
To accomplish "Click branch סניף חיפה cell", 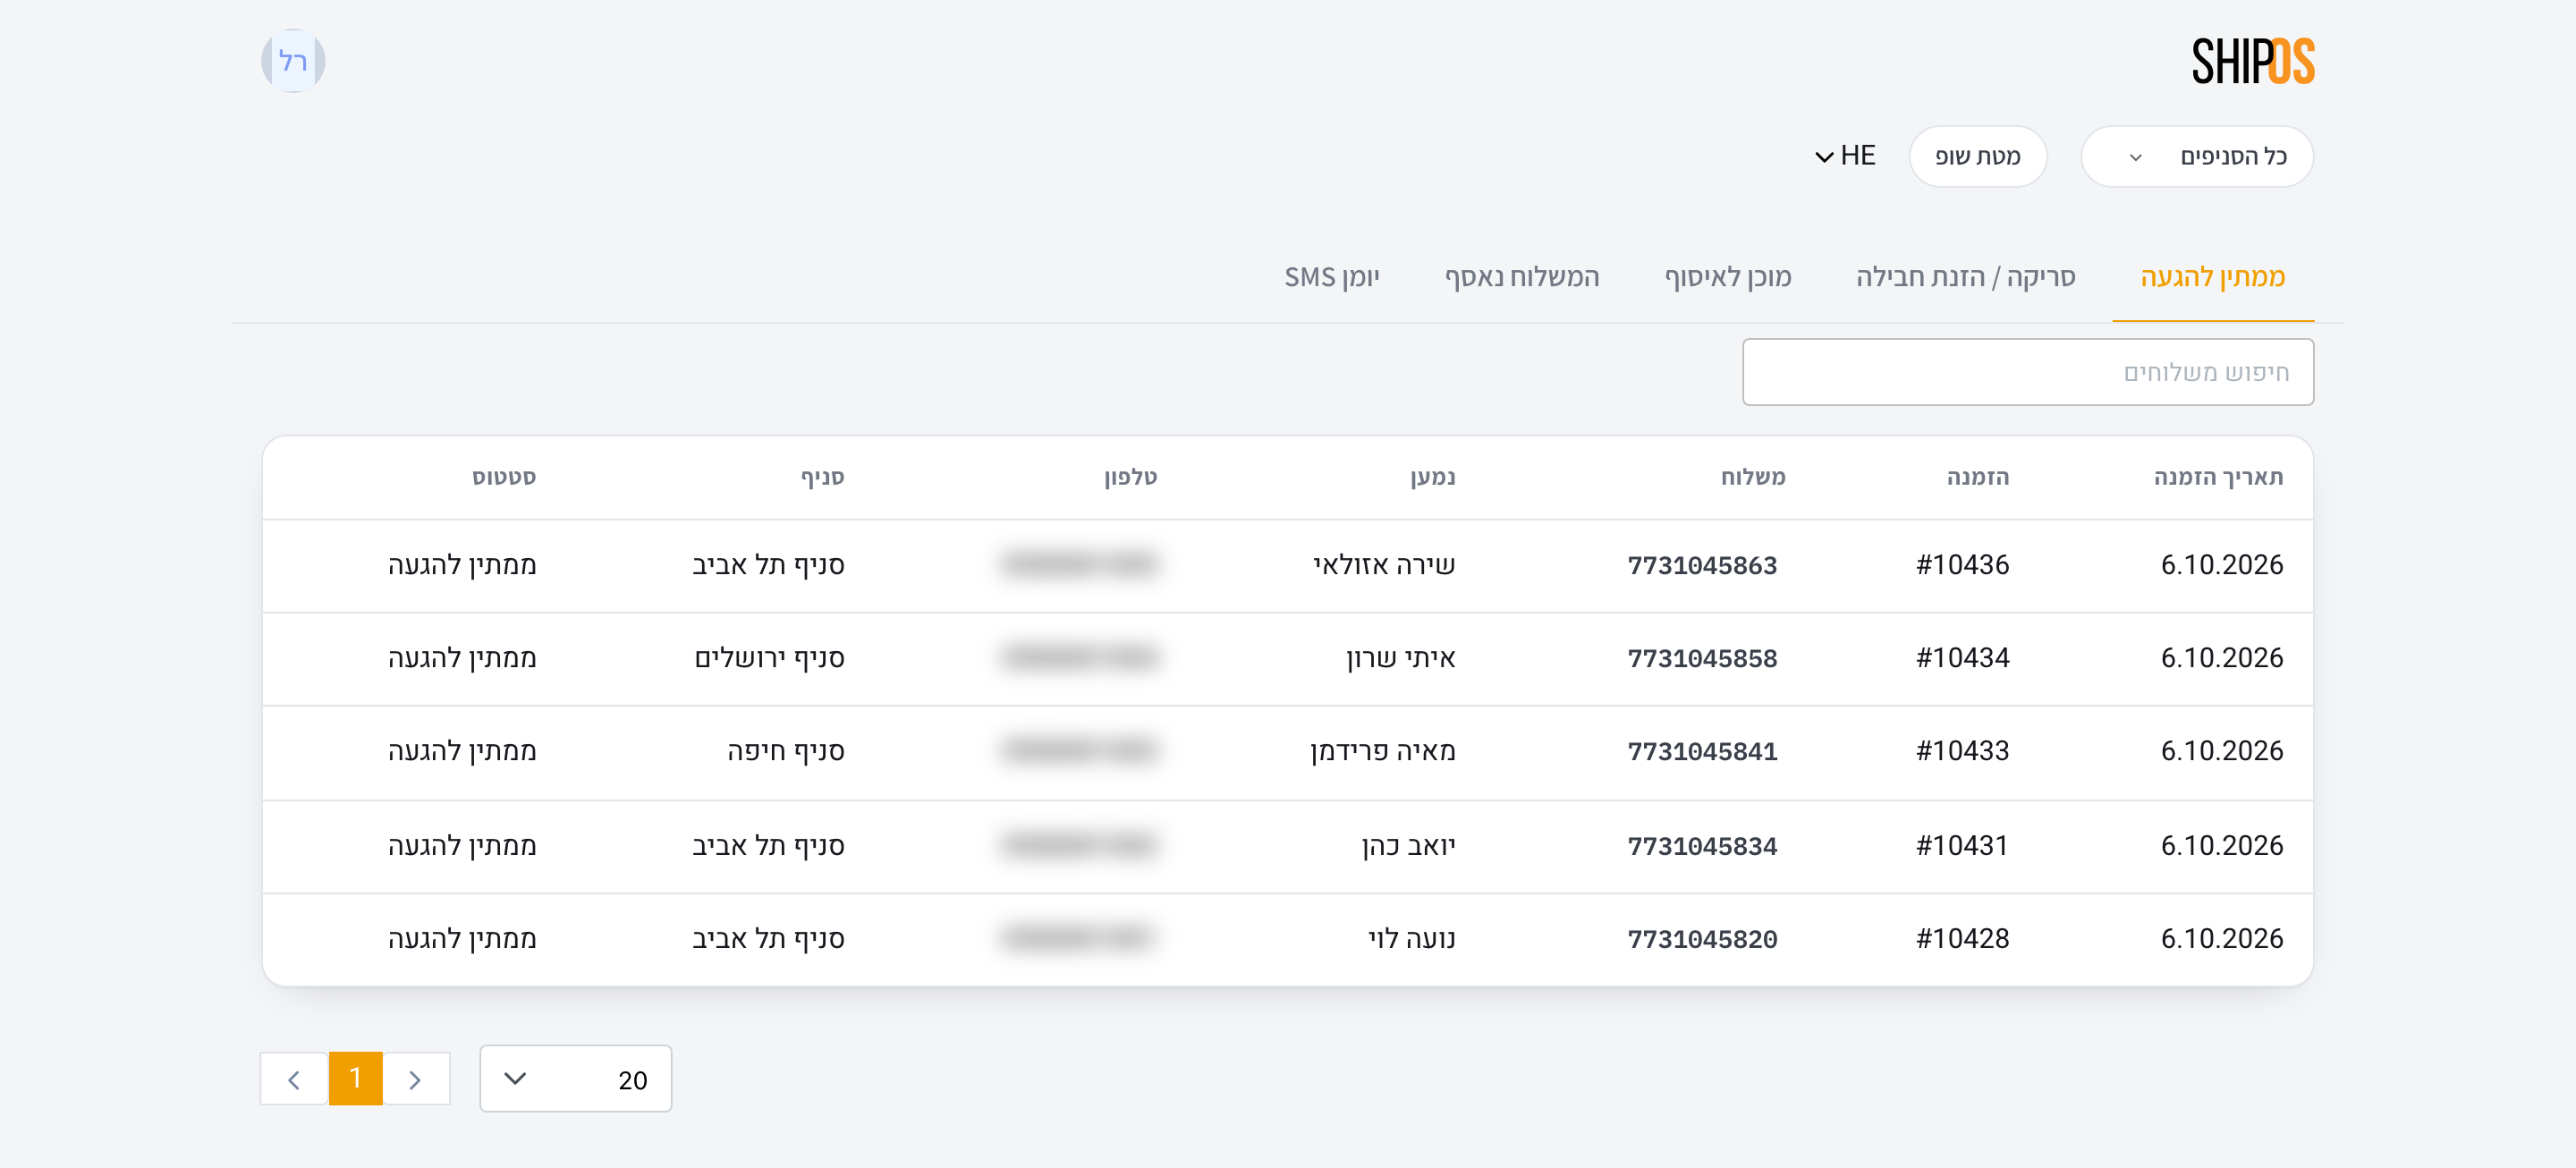I will 785,751.
